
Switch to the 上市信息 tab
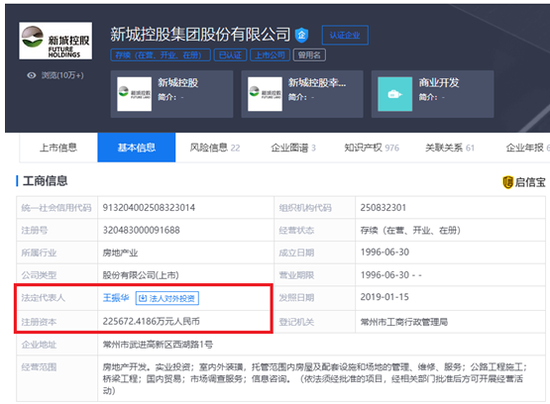coord(58,148)
